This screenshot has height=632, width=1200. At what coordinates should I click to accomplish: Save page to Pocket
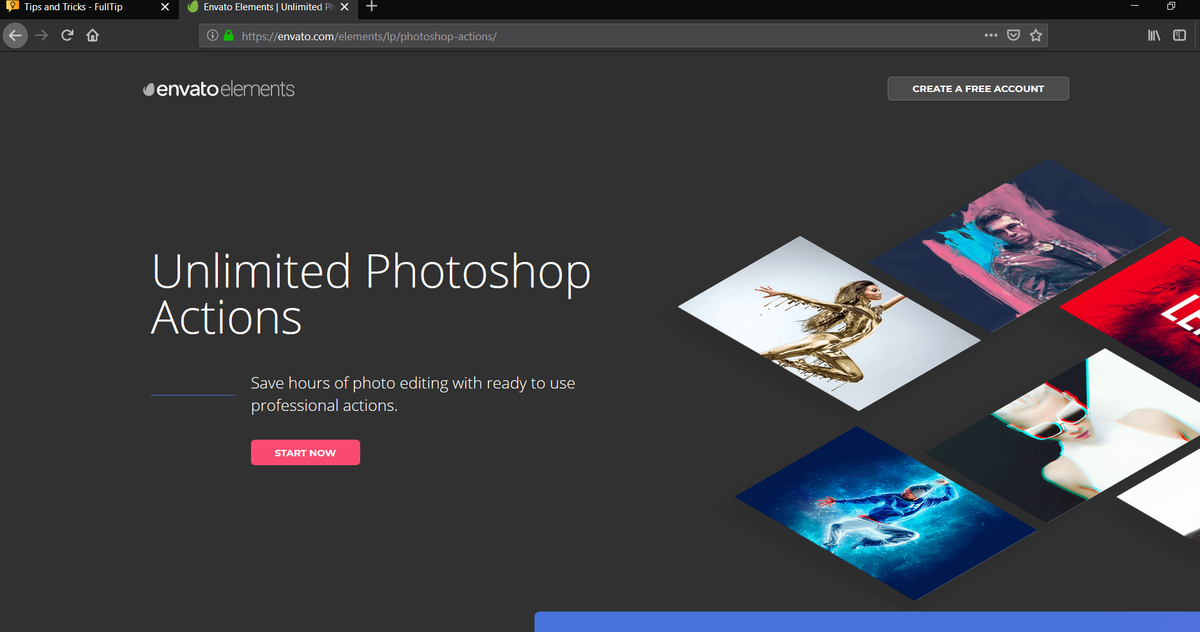coord(1013,36)
